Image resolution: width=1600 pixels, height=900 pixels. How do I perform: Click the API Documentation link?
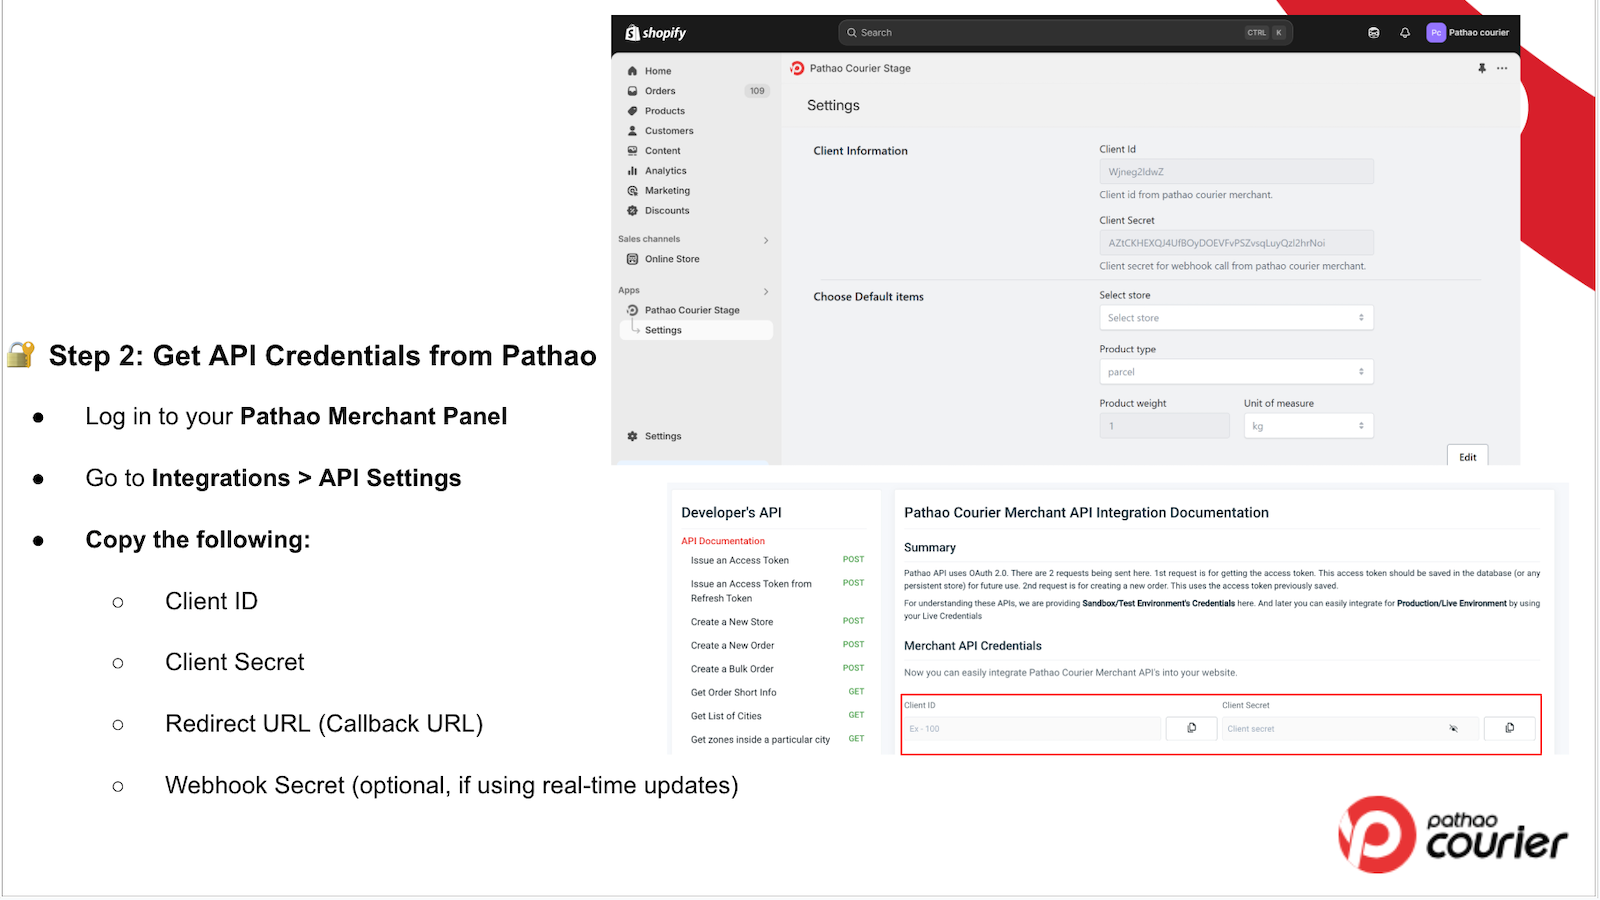click(723, 541)
